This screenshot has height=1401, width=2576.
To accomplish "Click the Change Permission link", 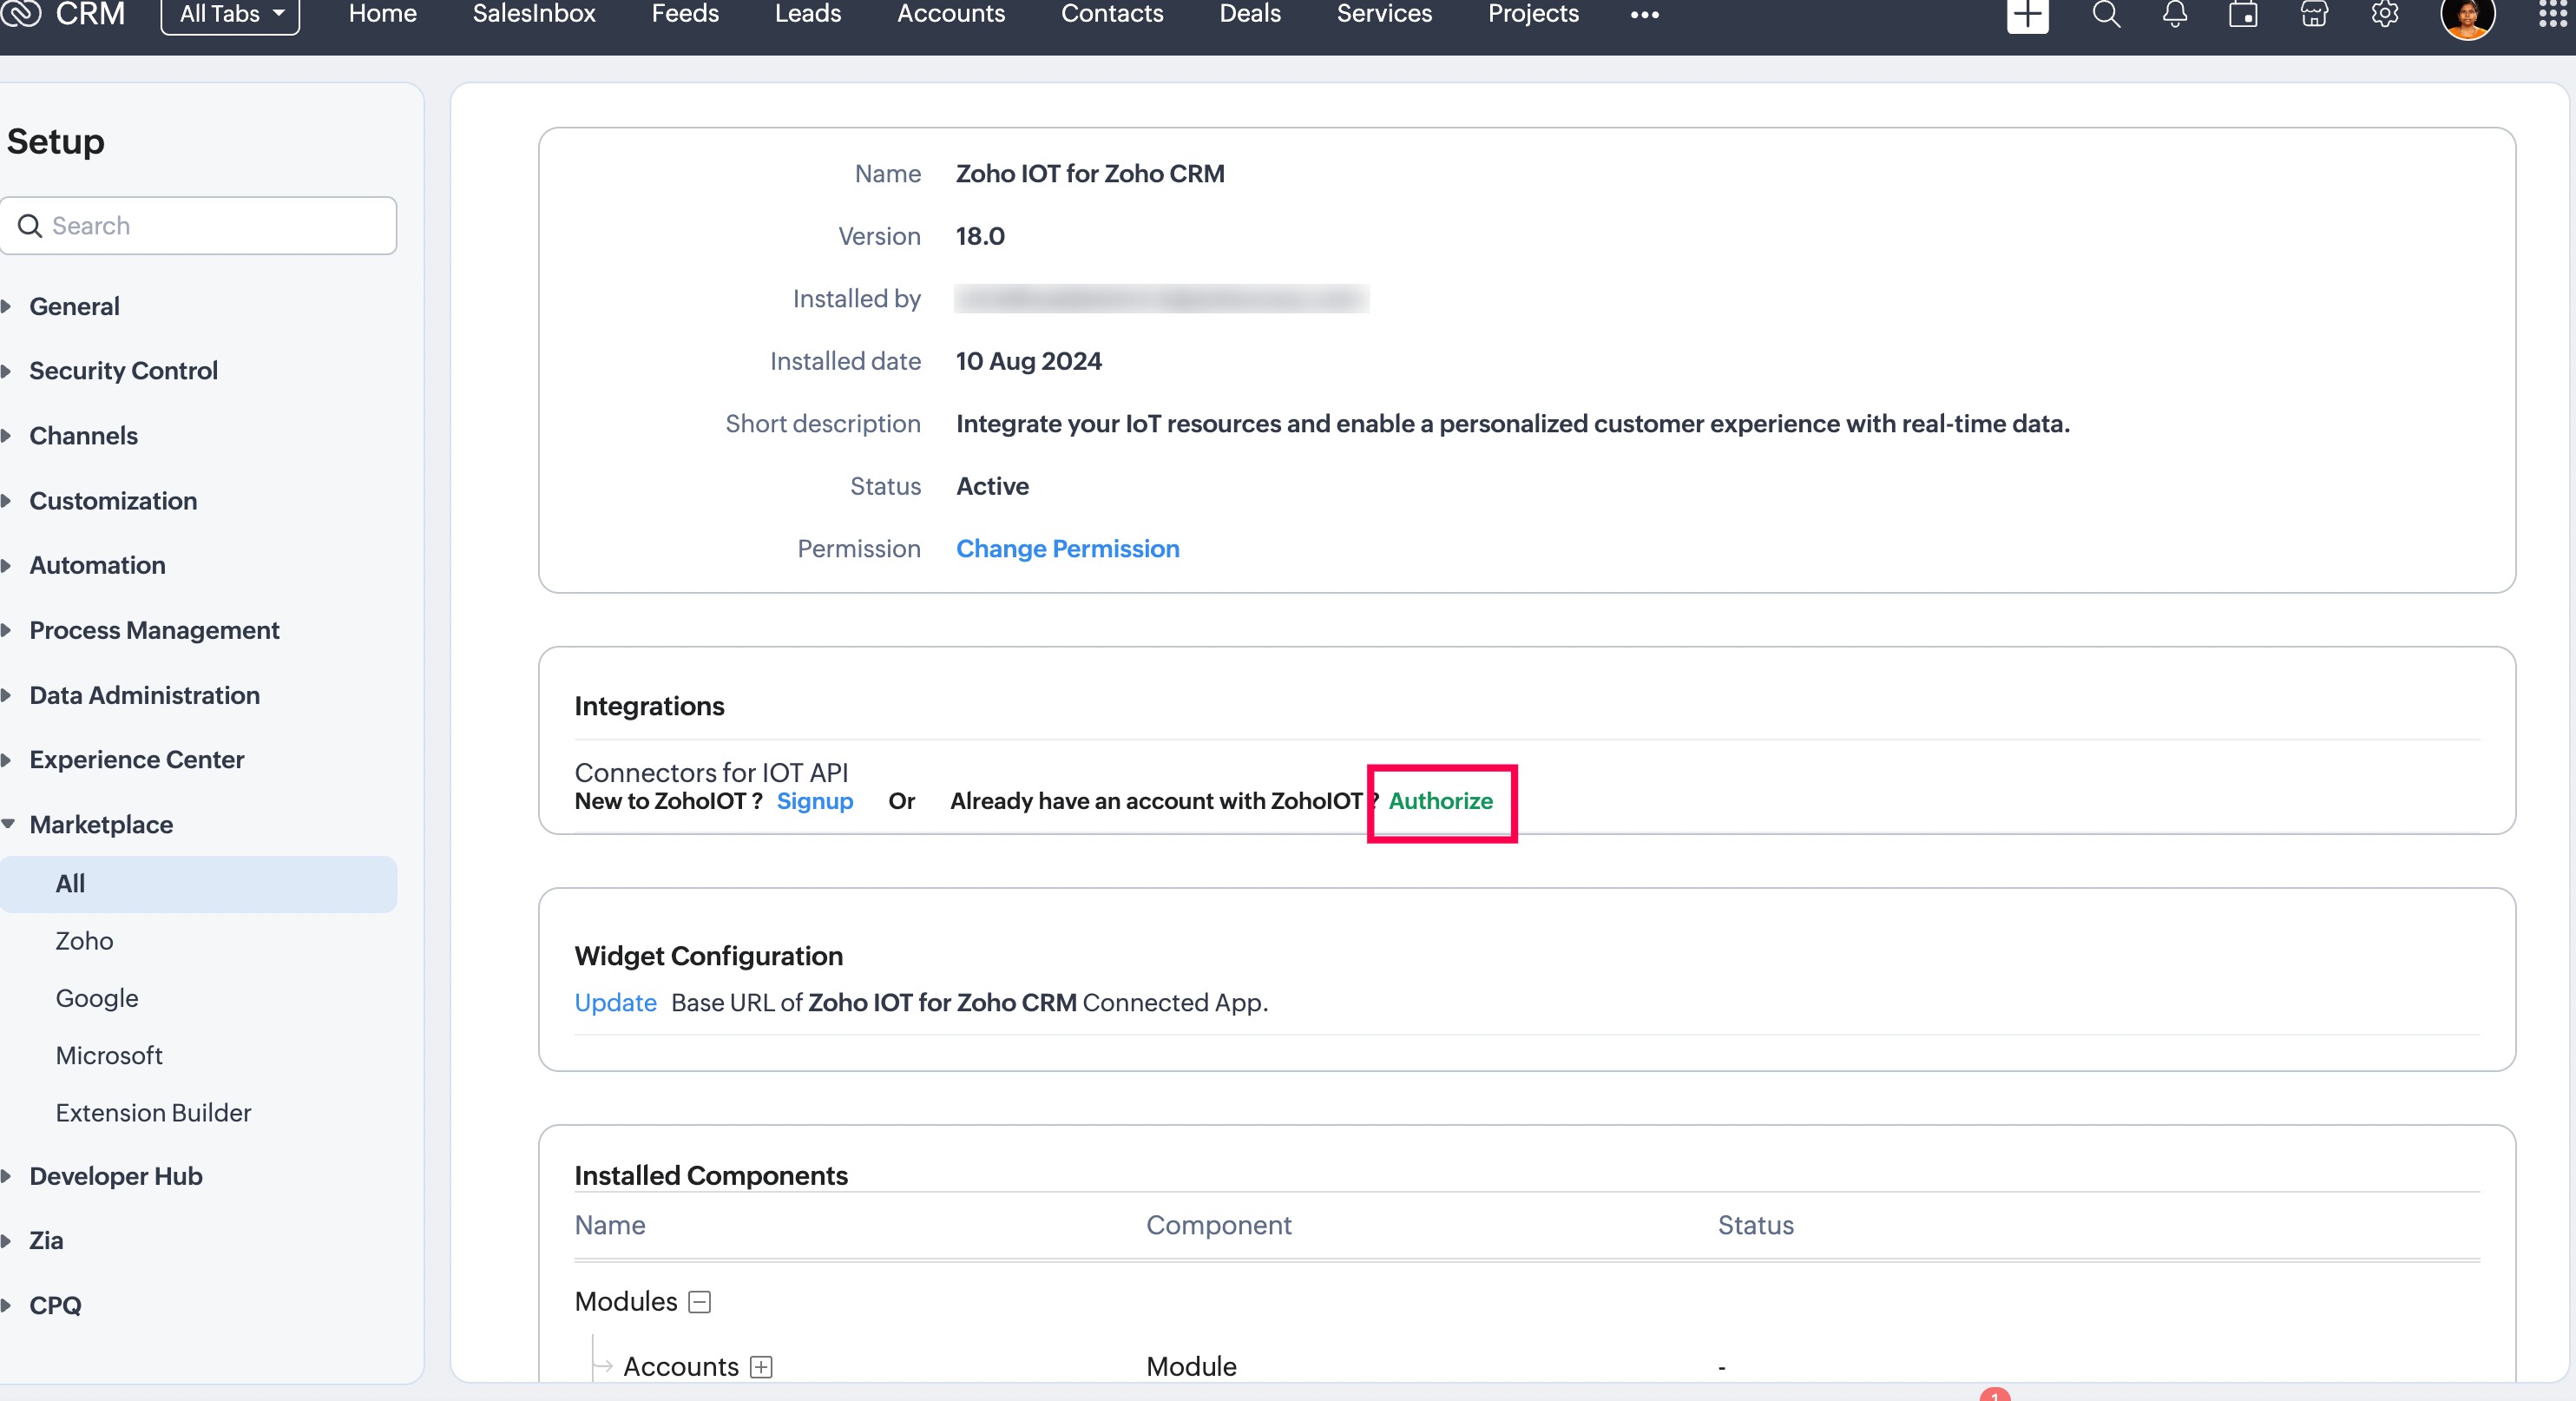I will coord(1067,549).
